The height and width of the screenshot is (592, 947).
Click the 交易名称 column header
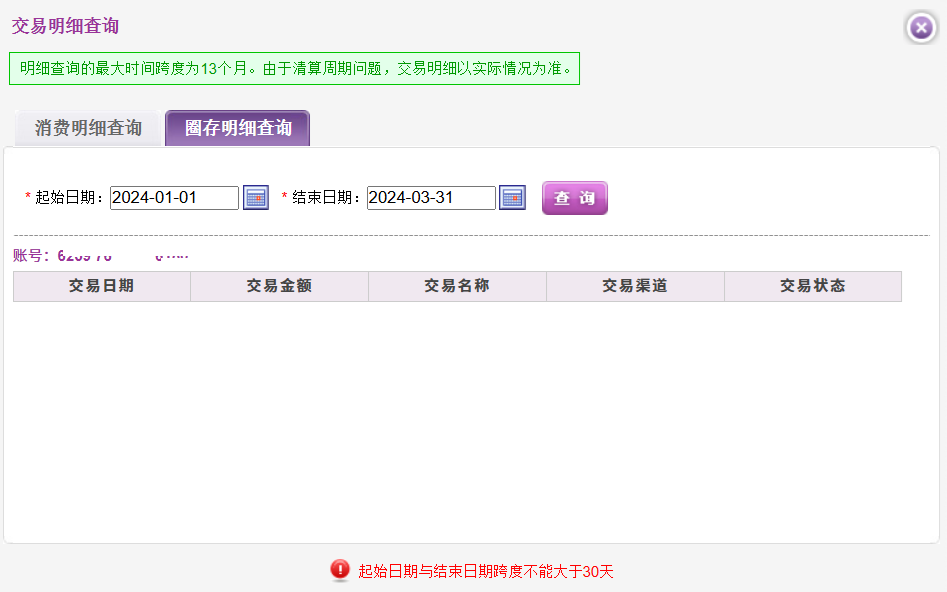[x=457, y=286]
